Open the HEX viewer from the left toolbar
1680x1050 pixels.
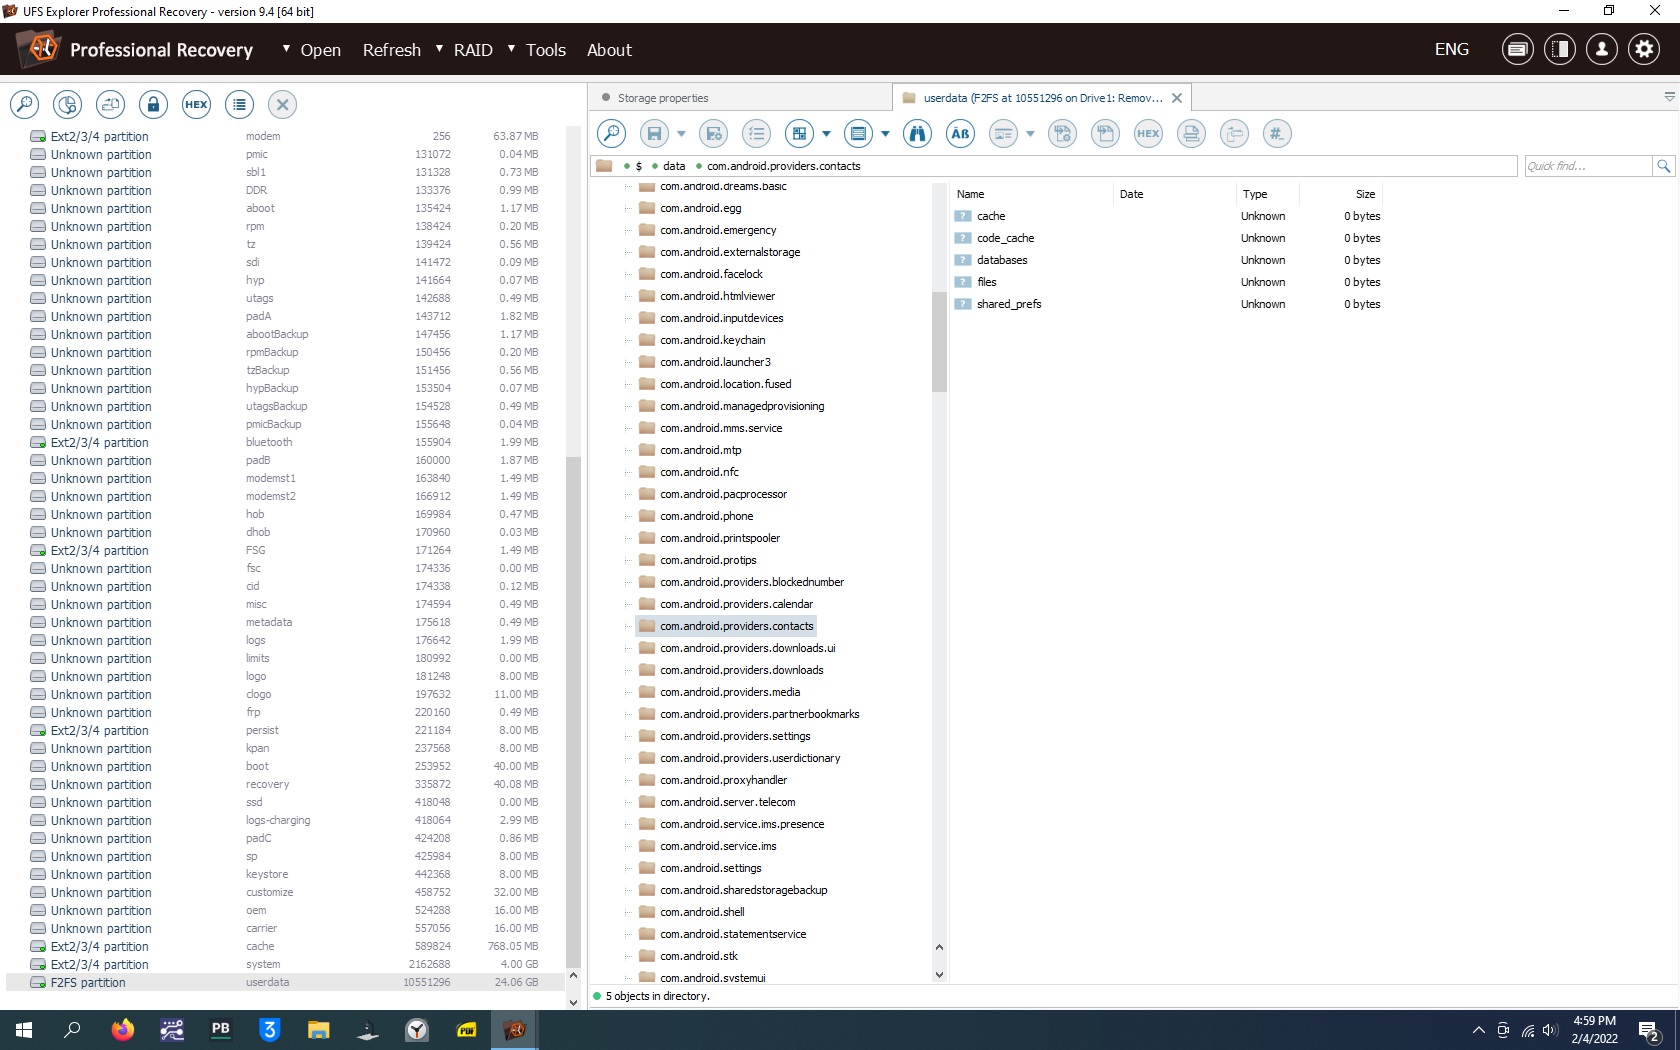point(196,104)
